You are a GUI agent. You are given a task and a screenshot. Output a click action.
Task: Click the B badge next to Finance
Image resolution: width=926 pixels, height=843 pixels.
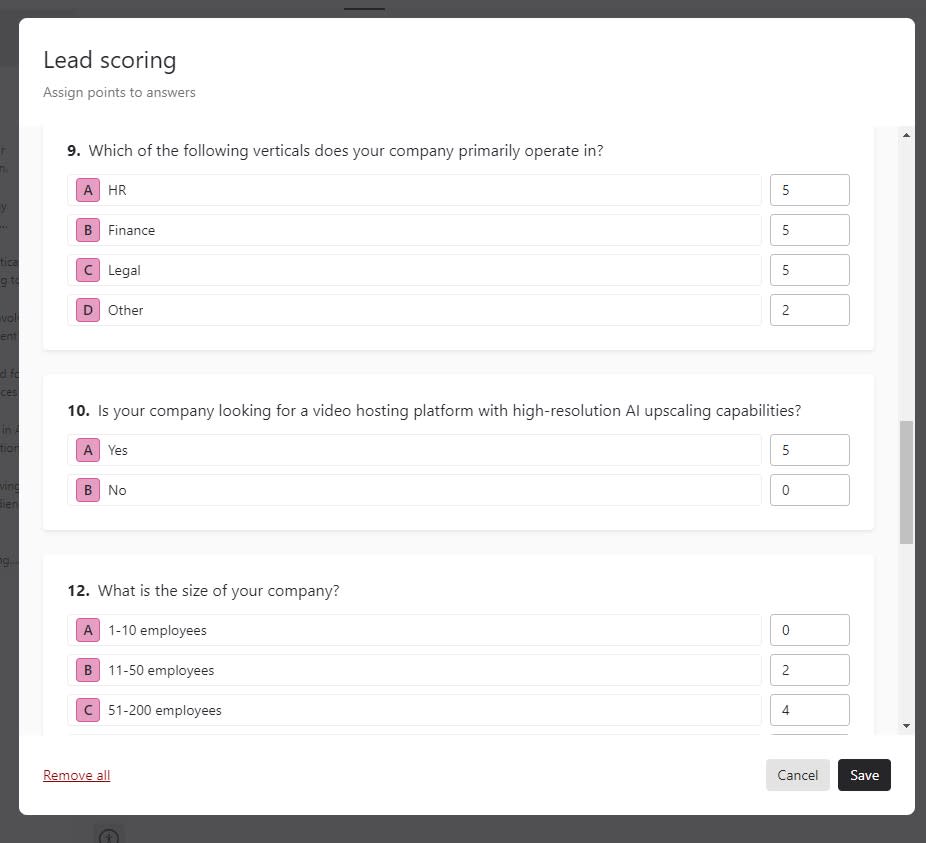pos(88,230)
